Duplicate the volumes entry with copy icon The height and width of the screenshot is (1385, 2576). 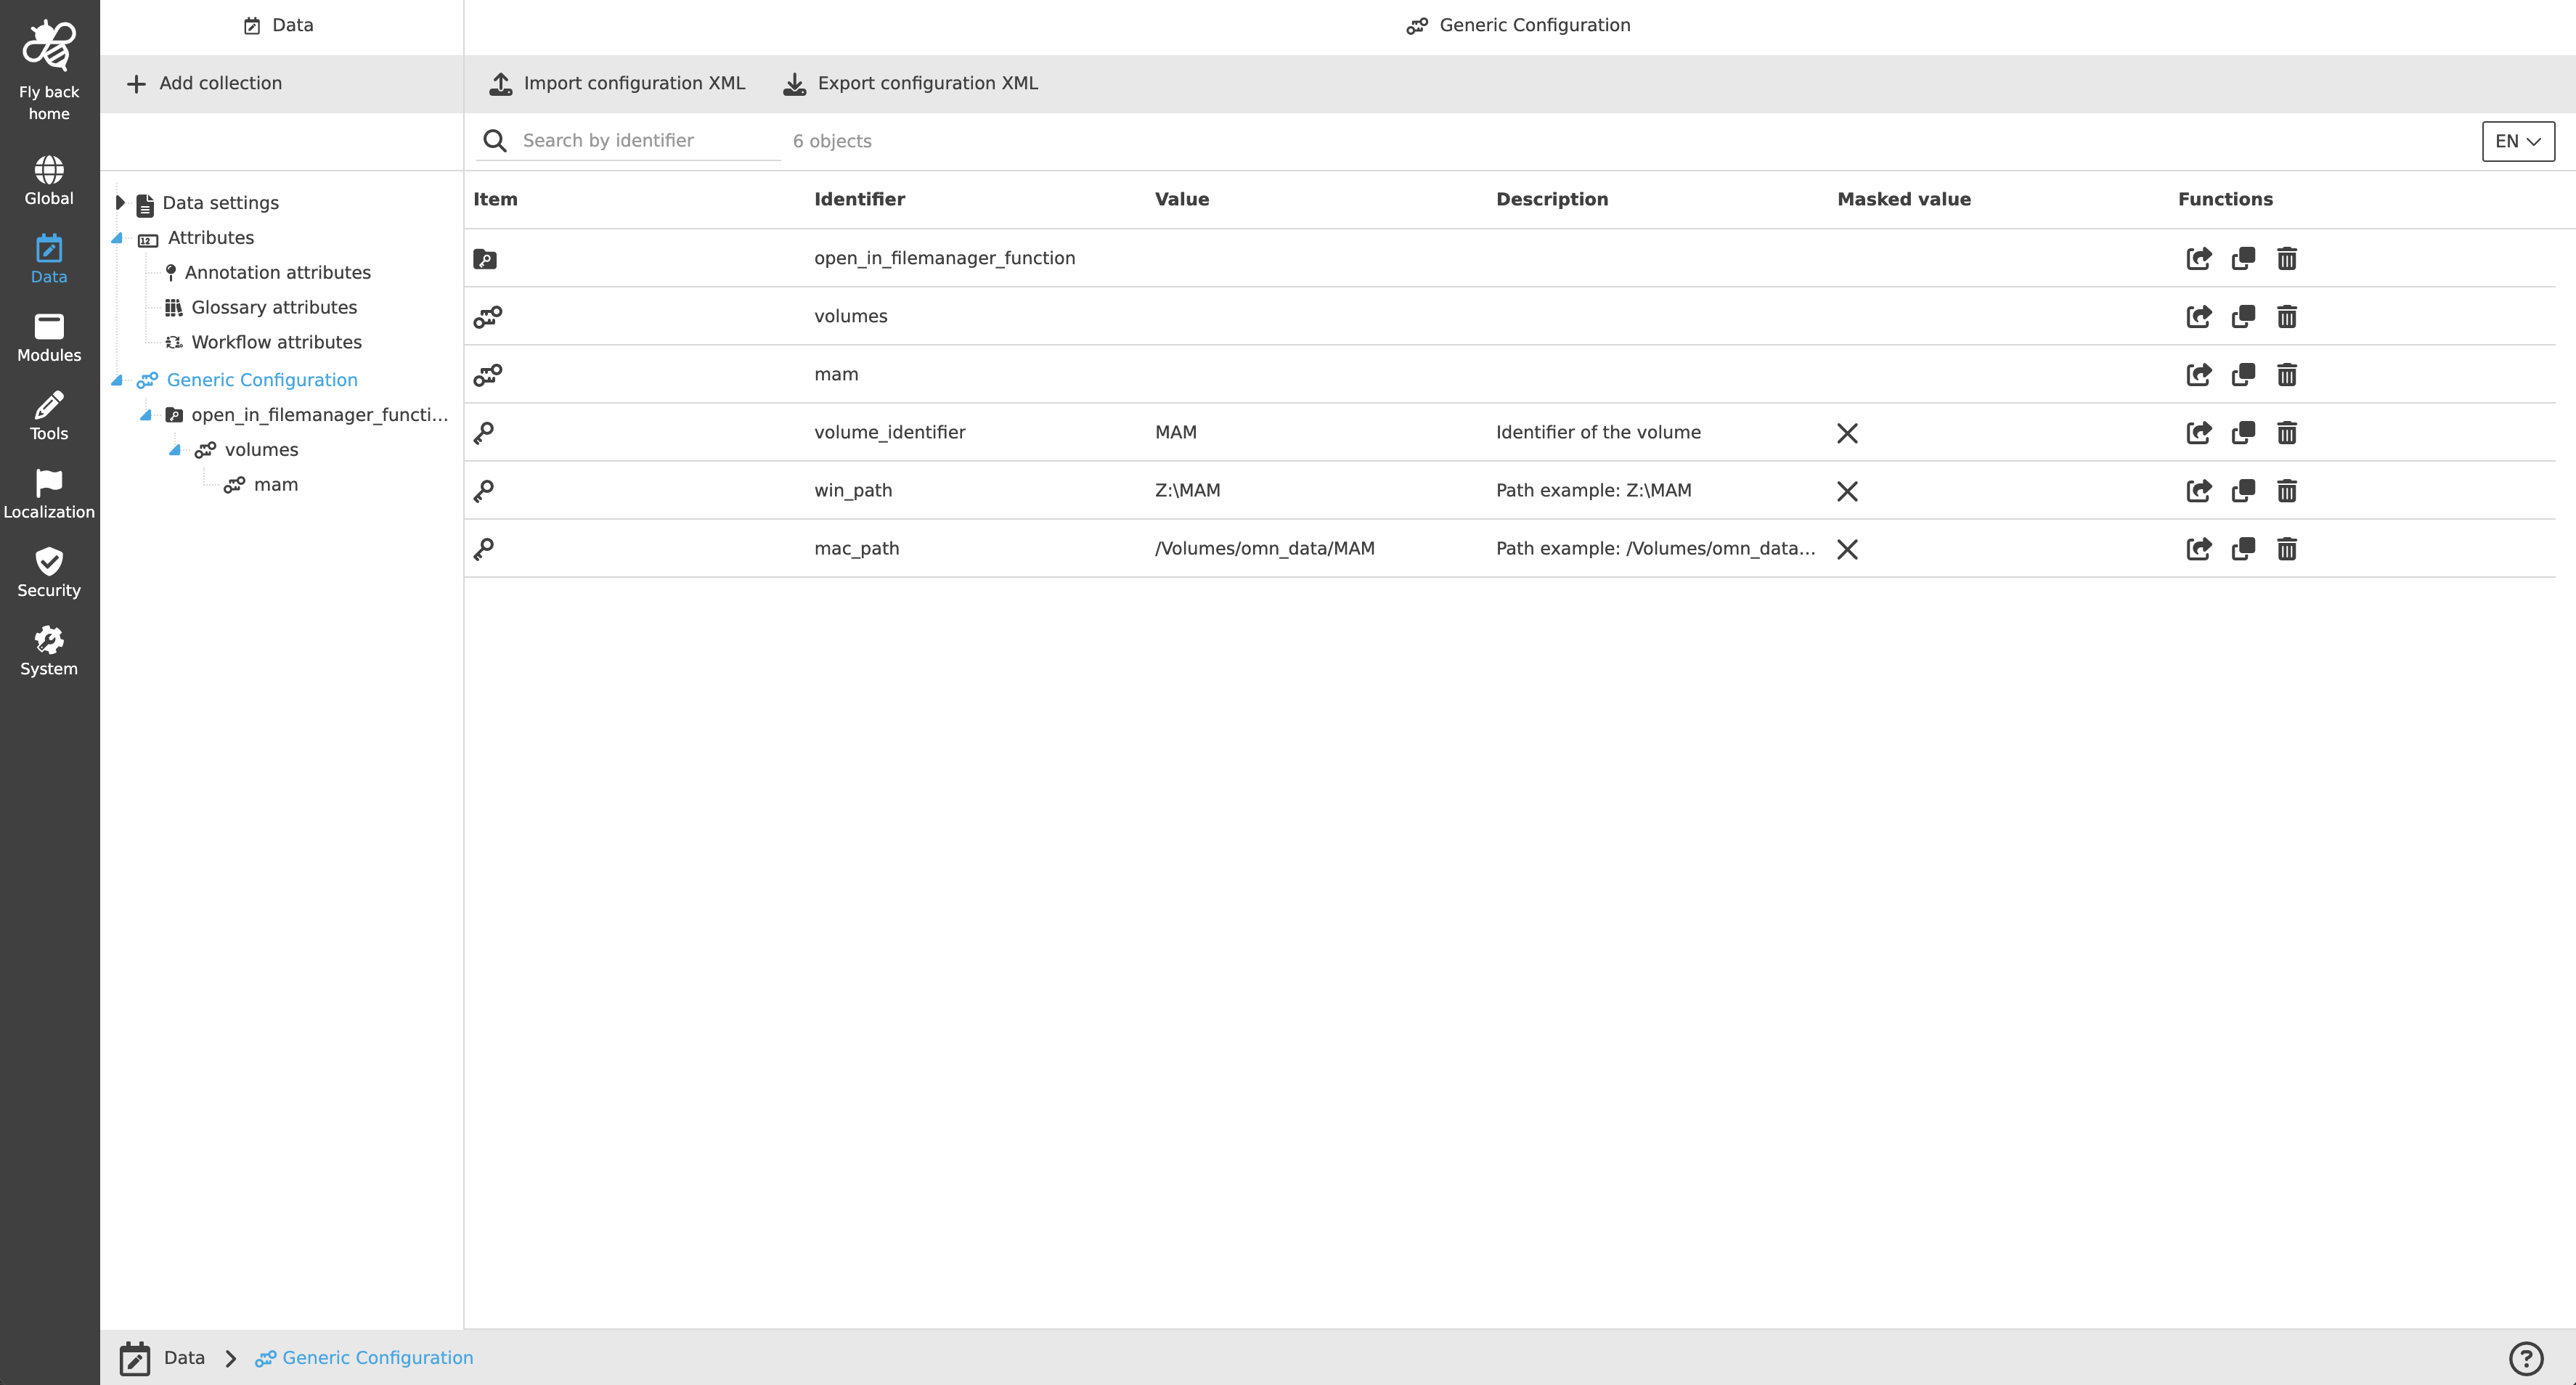2243,316
